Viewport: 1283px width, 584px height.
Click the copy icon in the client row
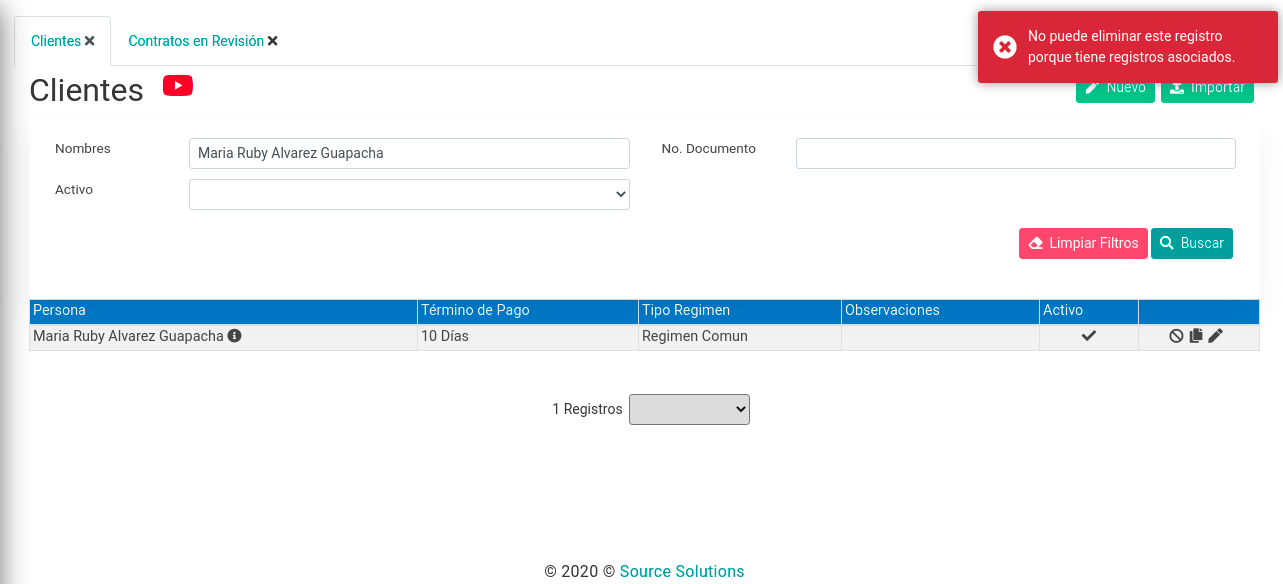[1195, 336]
